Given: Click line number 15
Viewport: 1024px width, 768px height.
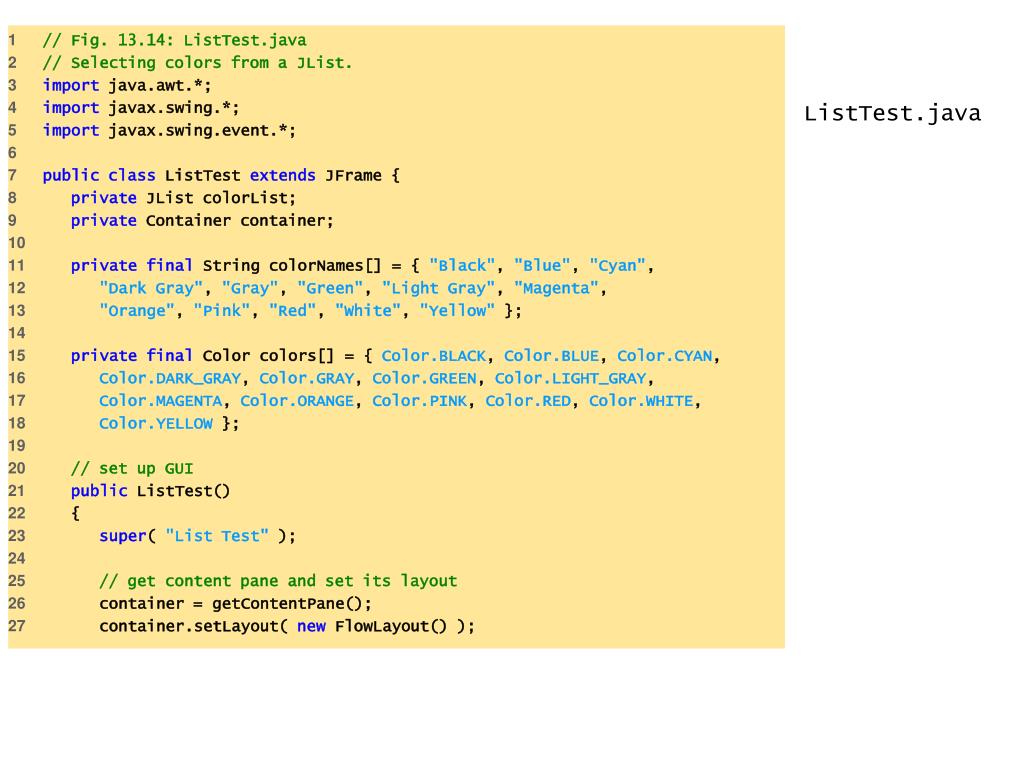Looking at the screenshot, I should pyautogui.click(x=16, y=356).
